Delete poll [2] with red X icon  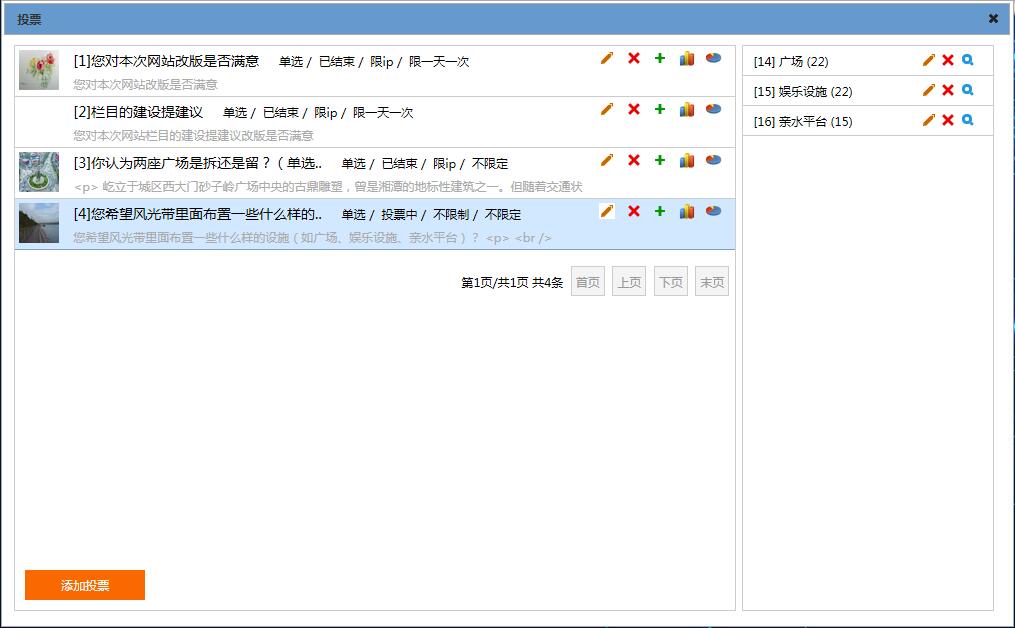(x=633, y=109)
